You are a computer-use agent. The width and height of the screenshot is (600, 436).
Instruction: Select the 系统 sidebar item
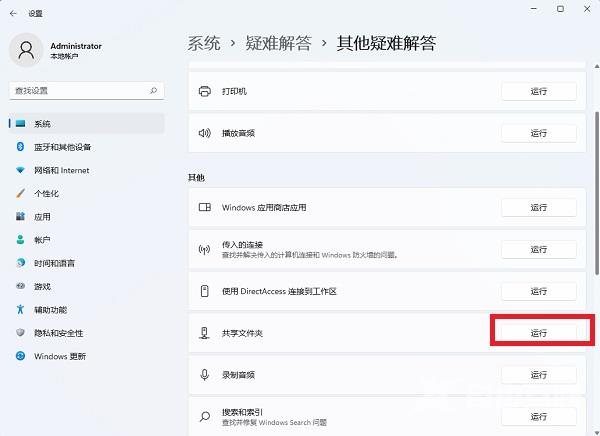[x=86, y=124]
